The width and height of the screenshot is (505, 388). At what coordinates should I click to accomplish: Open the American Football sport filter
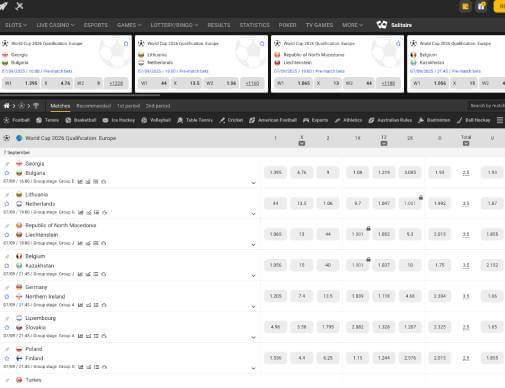click(x=273, y=120)
